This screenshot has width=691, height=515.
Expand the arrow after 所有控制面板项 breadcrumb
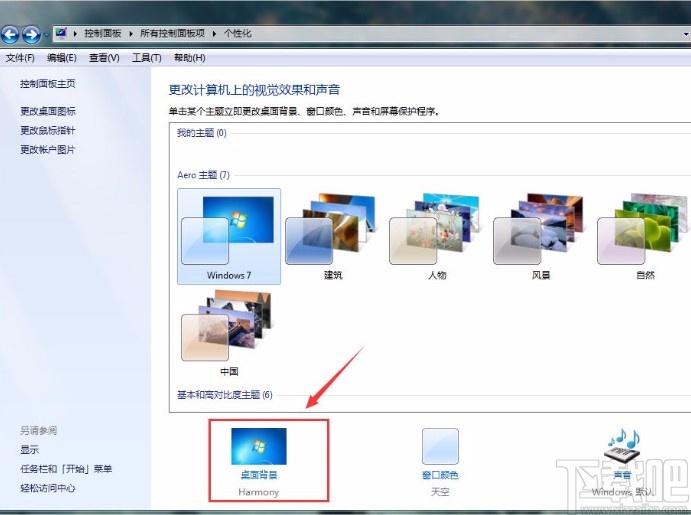(214, 33)
